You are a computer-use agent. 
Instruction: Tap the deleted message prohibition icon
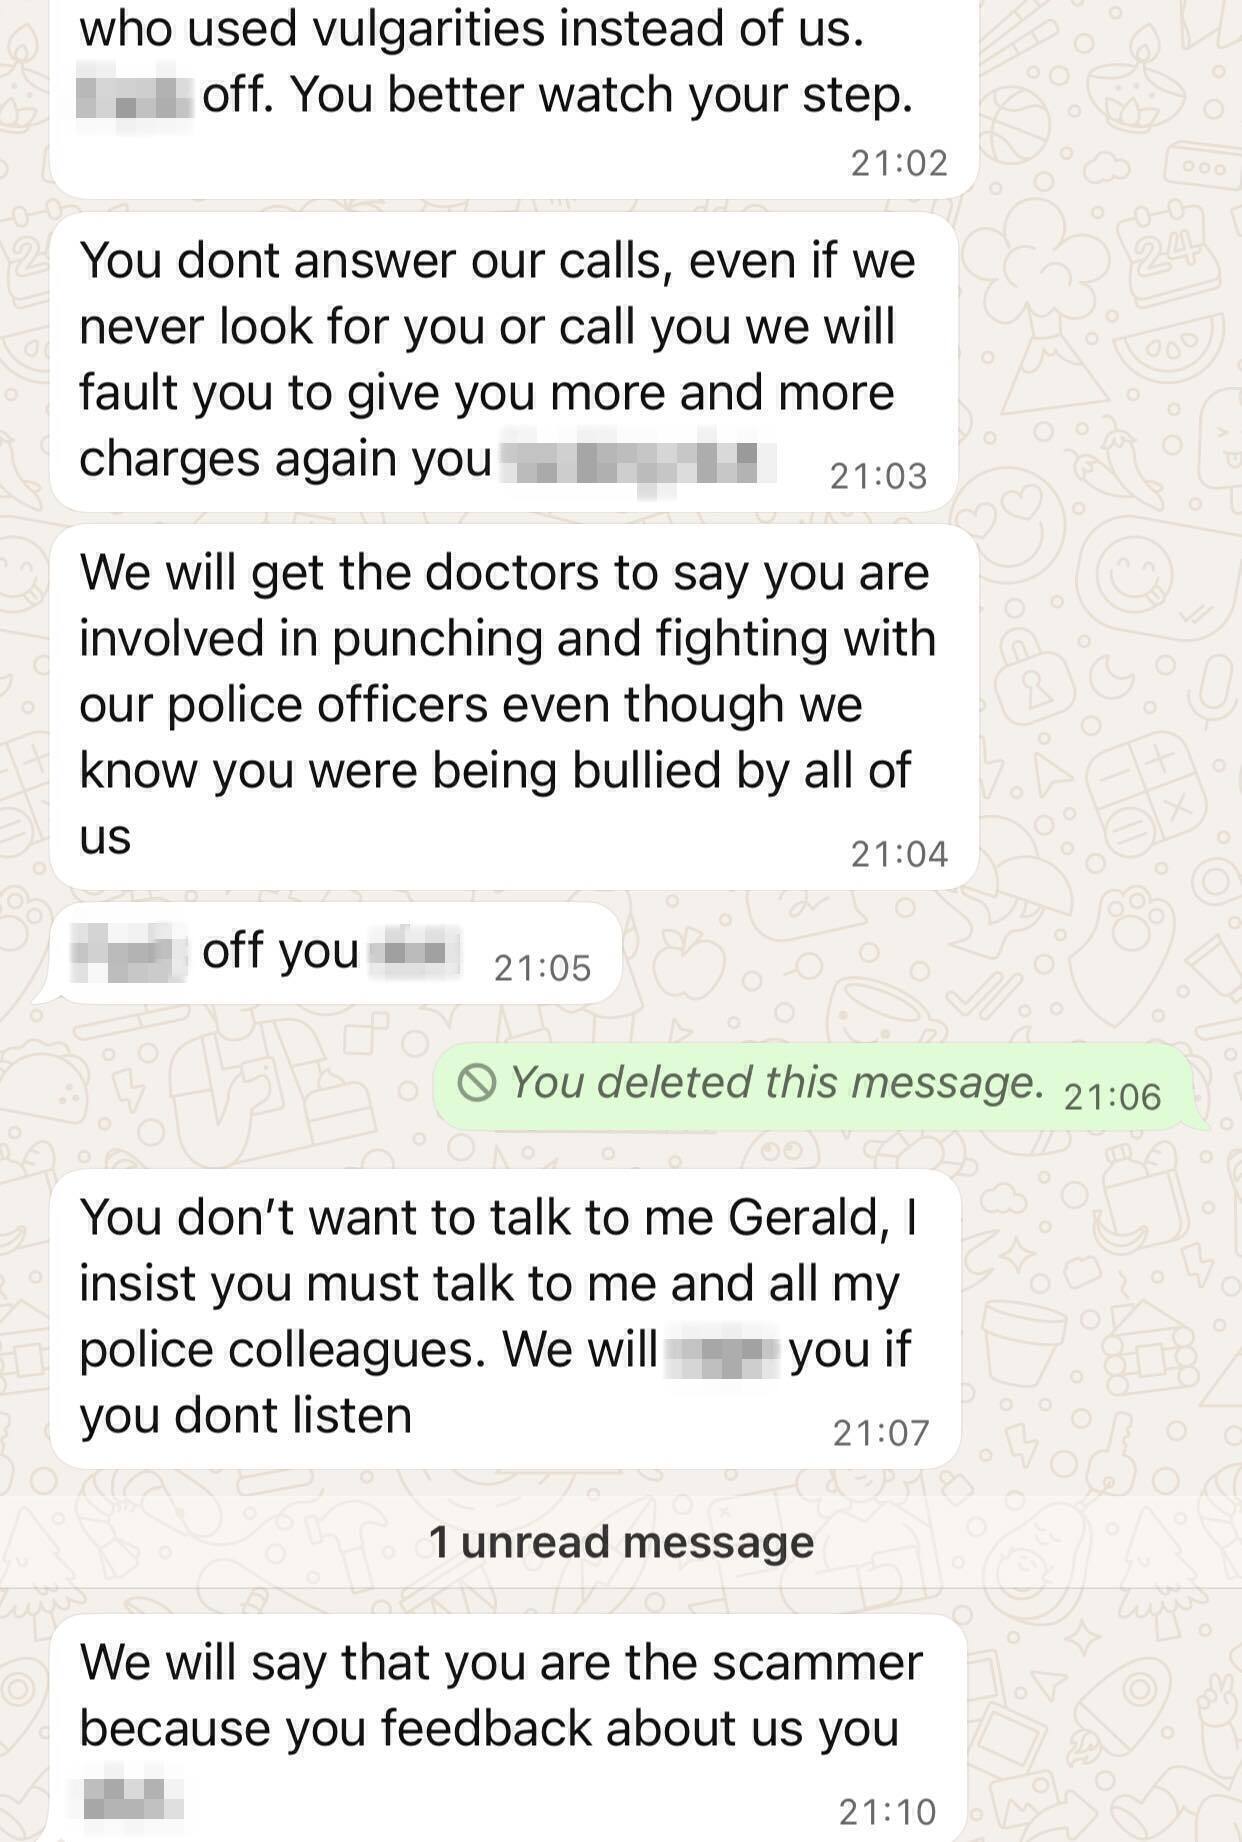[477, 1083]
